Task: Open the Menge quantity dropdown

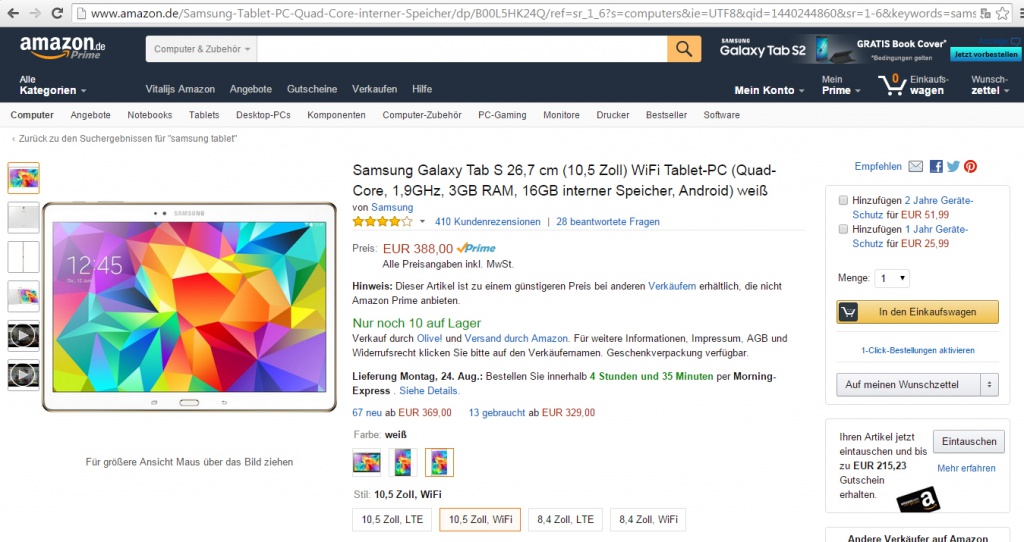Action: pos(892,277)
